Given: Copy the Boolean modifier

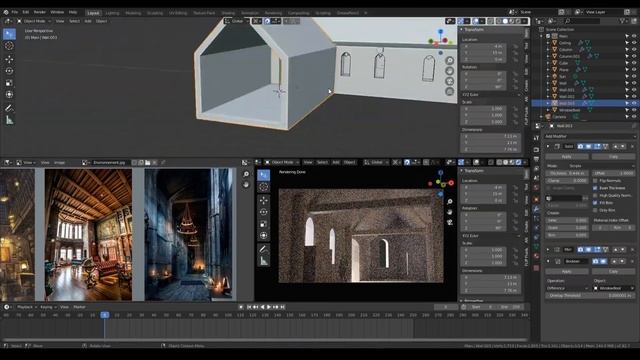Looking at the screenshot, I should pos(613,271).
